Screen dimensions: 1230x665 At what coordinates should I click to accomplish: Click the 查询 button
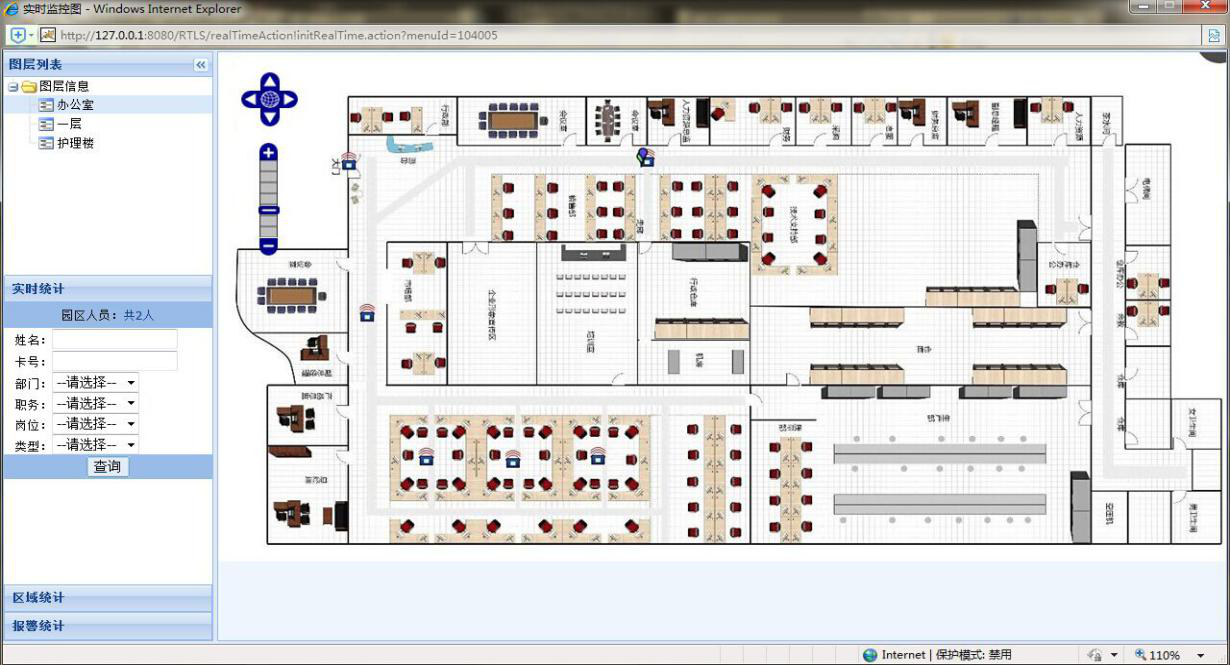point(107,467)
